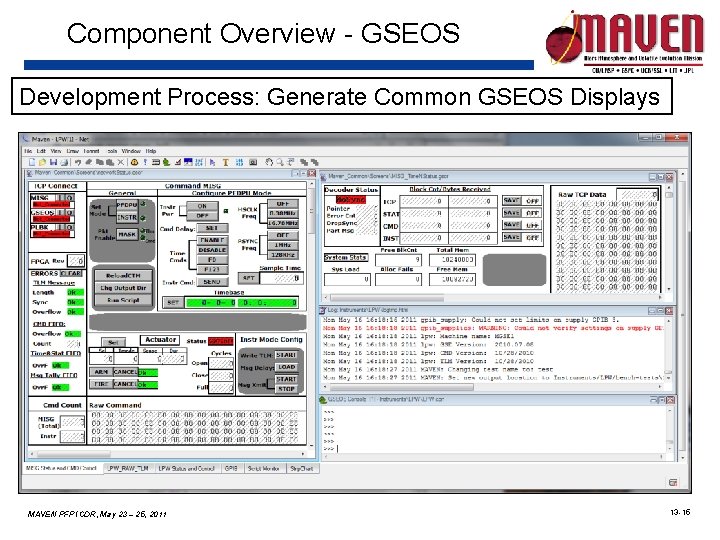Click the green figure toolbar icon
720x540 pixels.
pyautogui.click(x=166, y=162)
